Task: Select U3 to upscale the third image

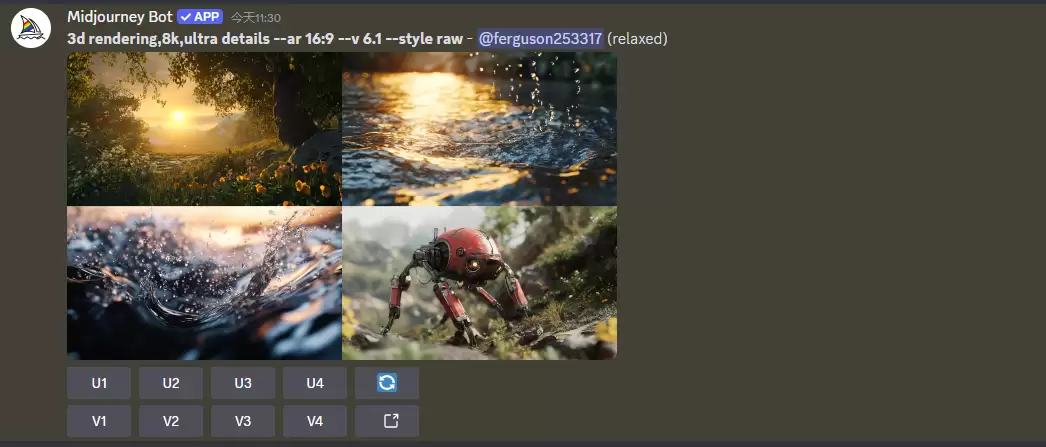Action: pos(243,383)
